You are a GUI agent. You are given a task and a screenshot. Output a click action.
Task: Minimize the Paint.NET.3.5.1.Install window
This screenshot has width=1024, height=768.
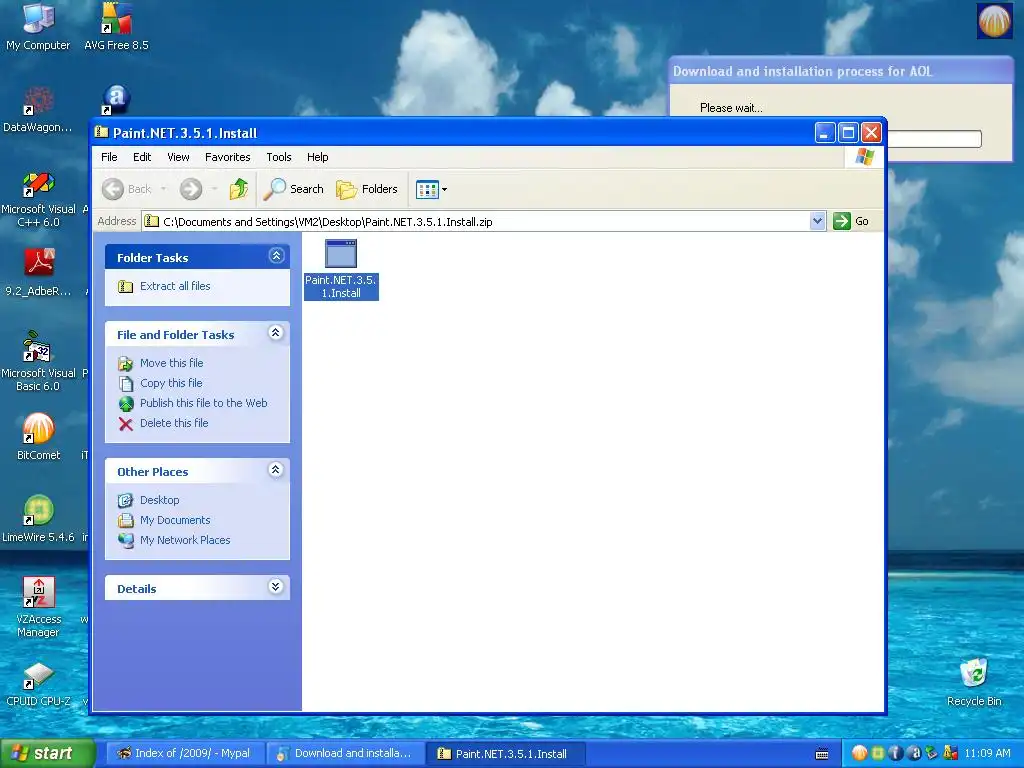(825, 133)
